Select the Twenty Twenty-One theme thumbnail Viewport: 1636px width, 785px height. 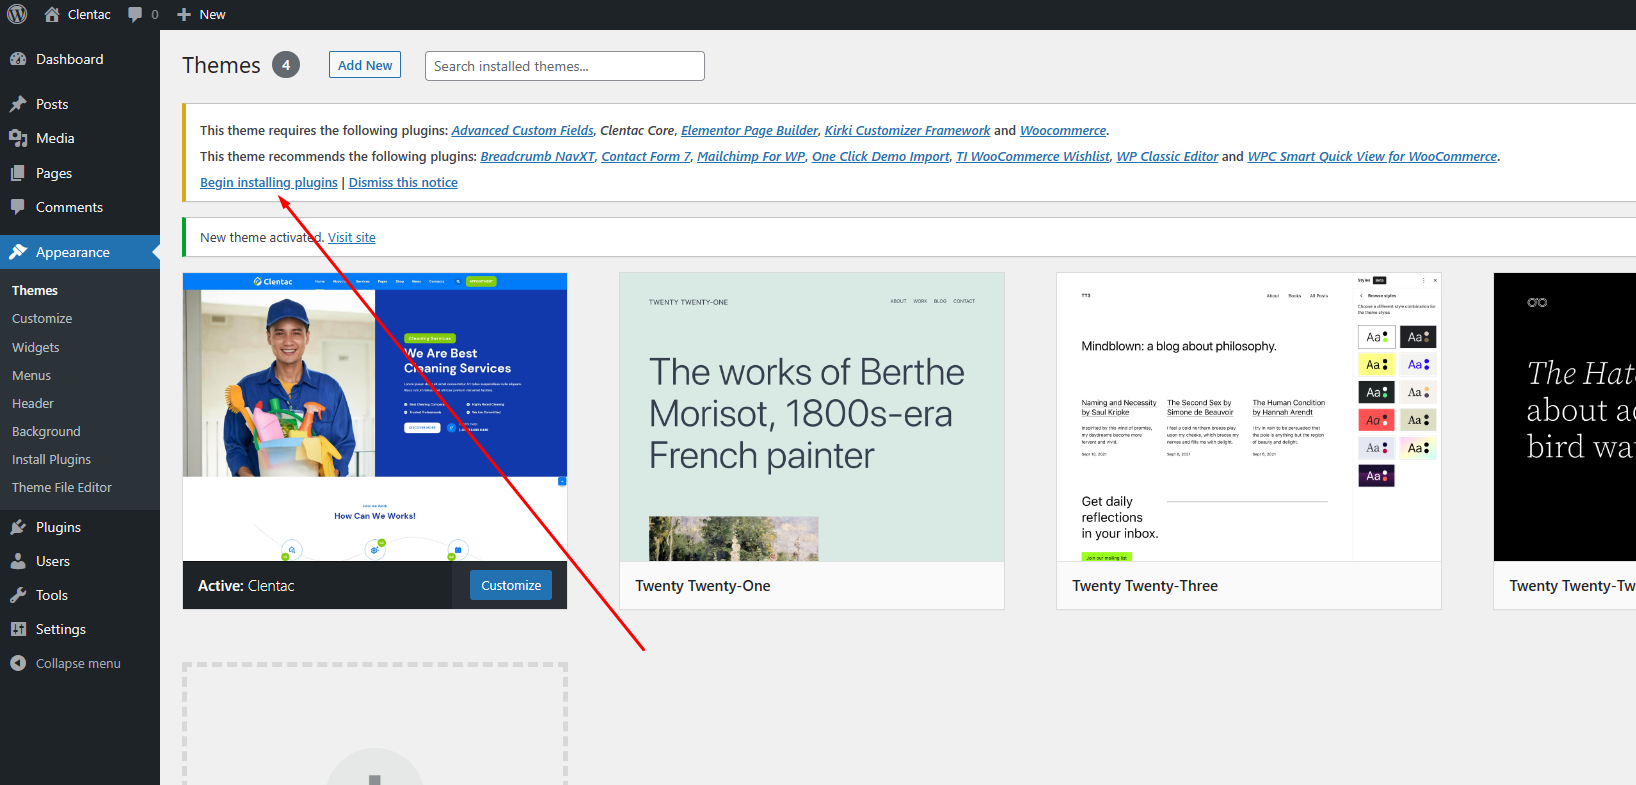coord(812,417)
